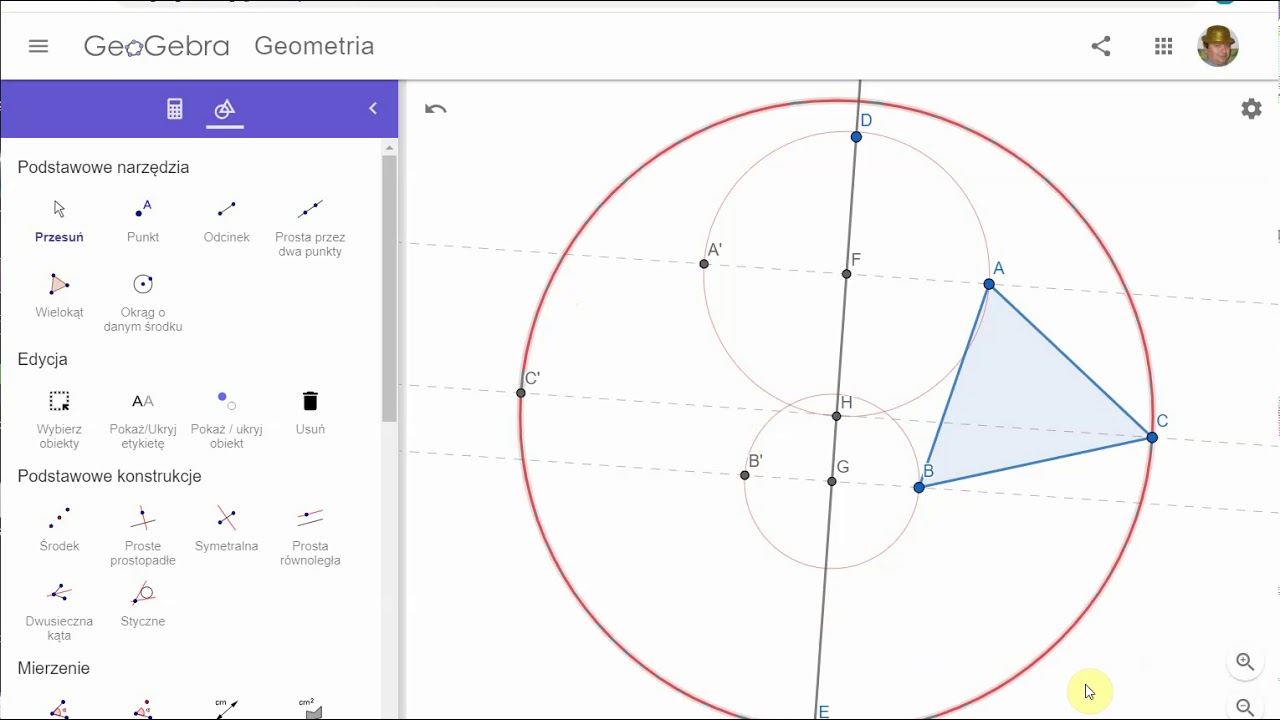Select the Wielokąt polygon tool
1280x720 pixels.
coord(59,296)
